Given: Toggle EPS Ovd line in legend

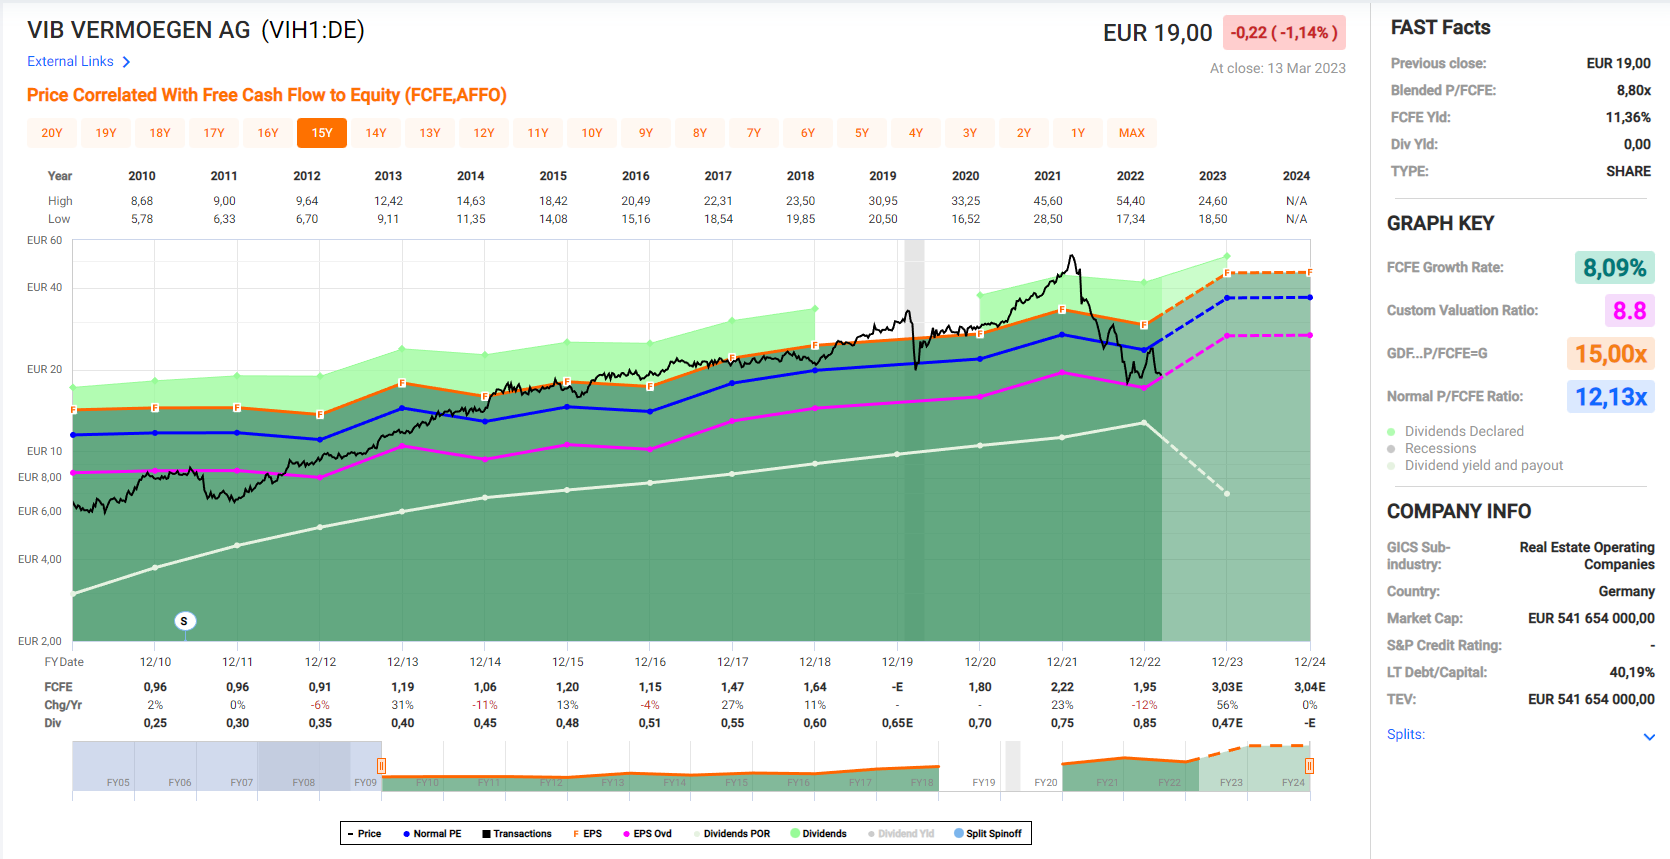Looking at the screenshot, I should coord(647,834).
